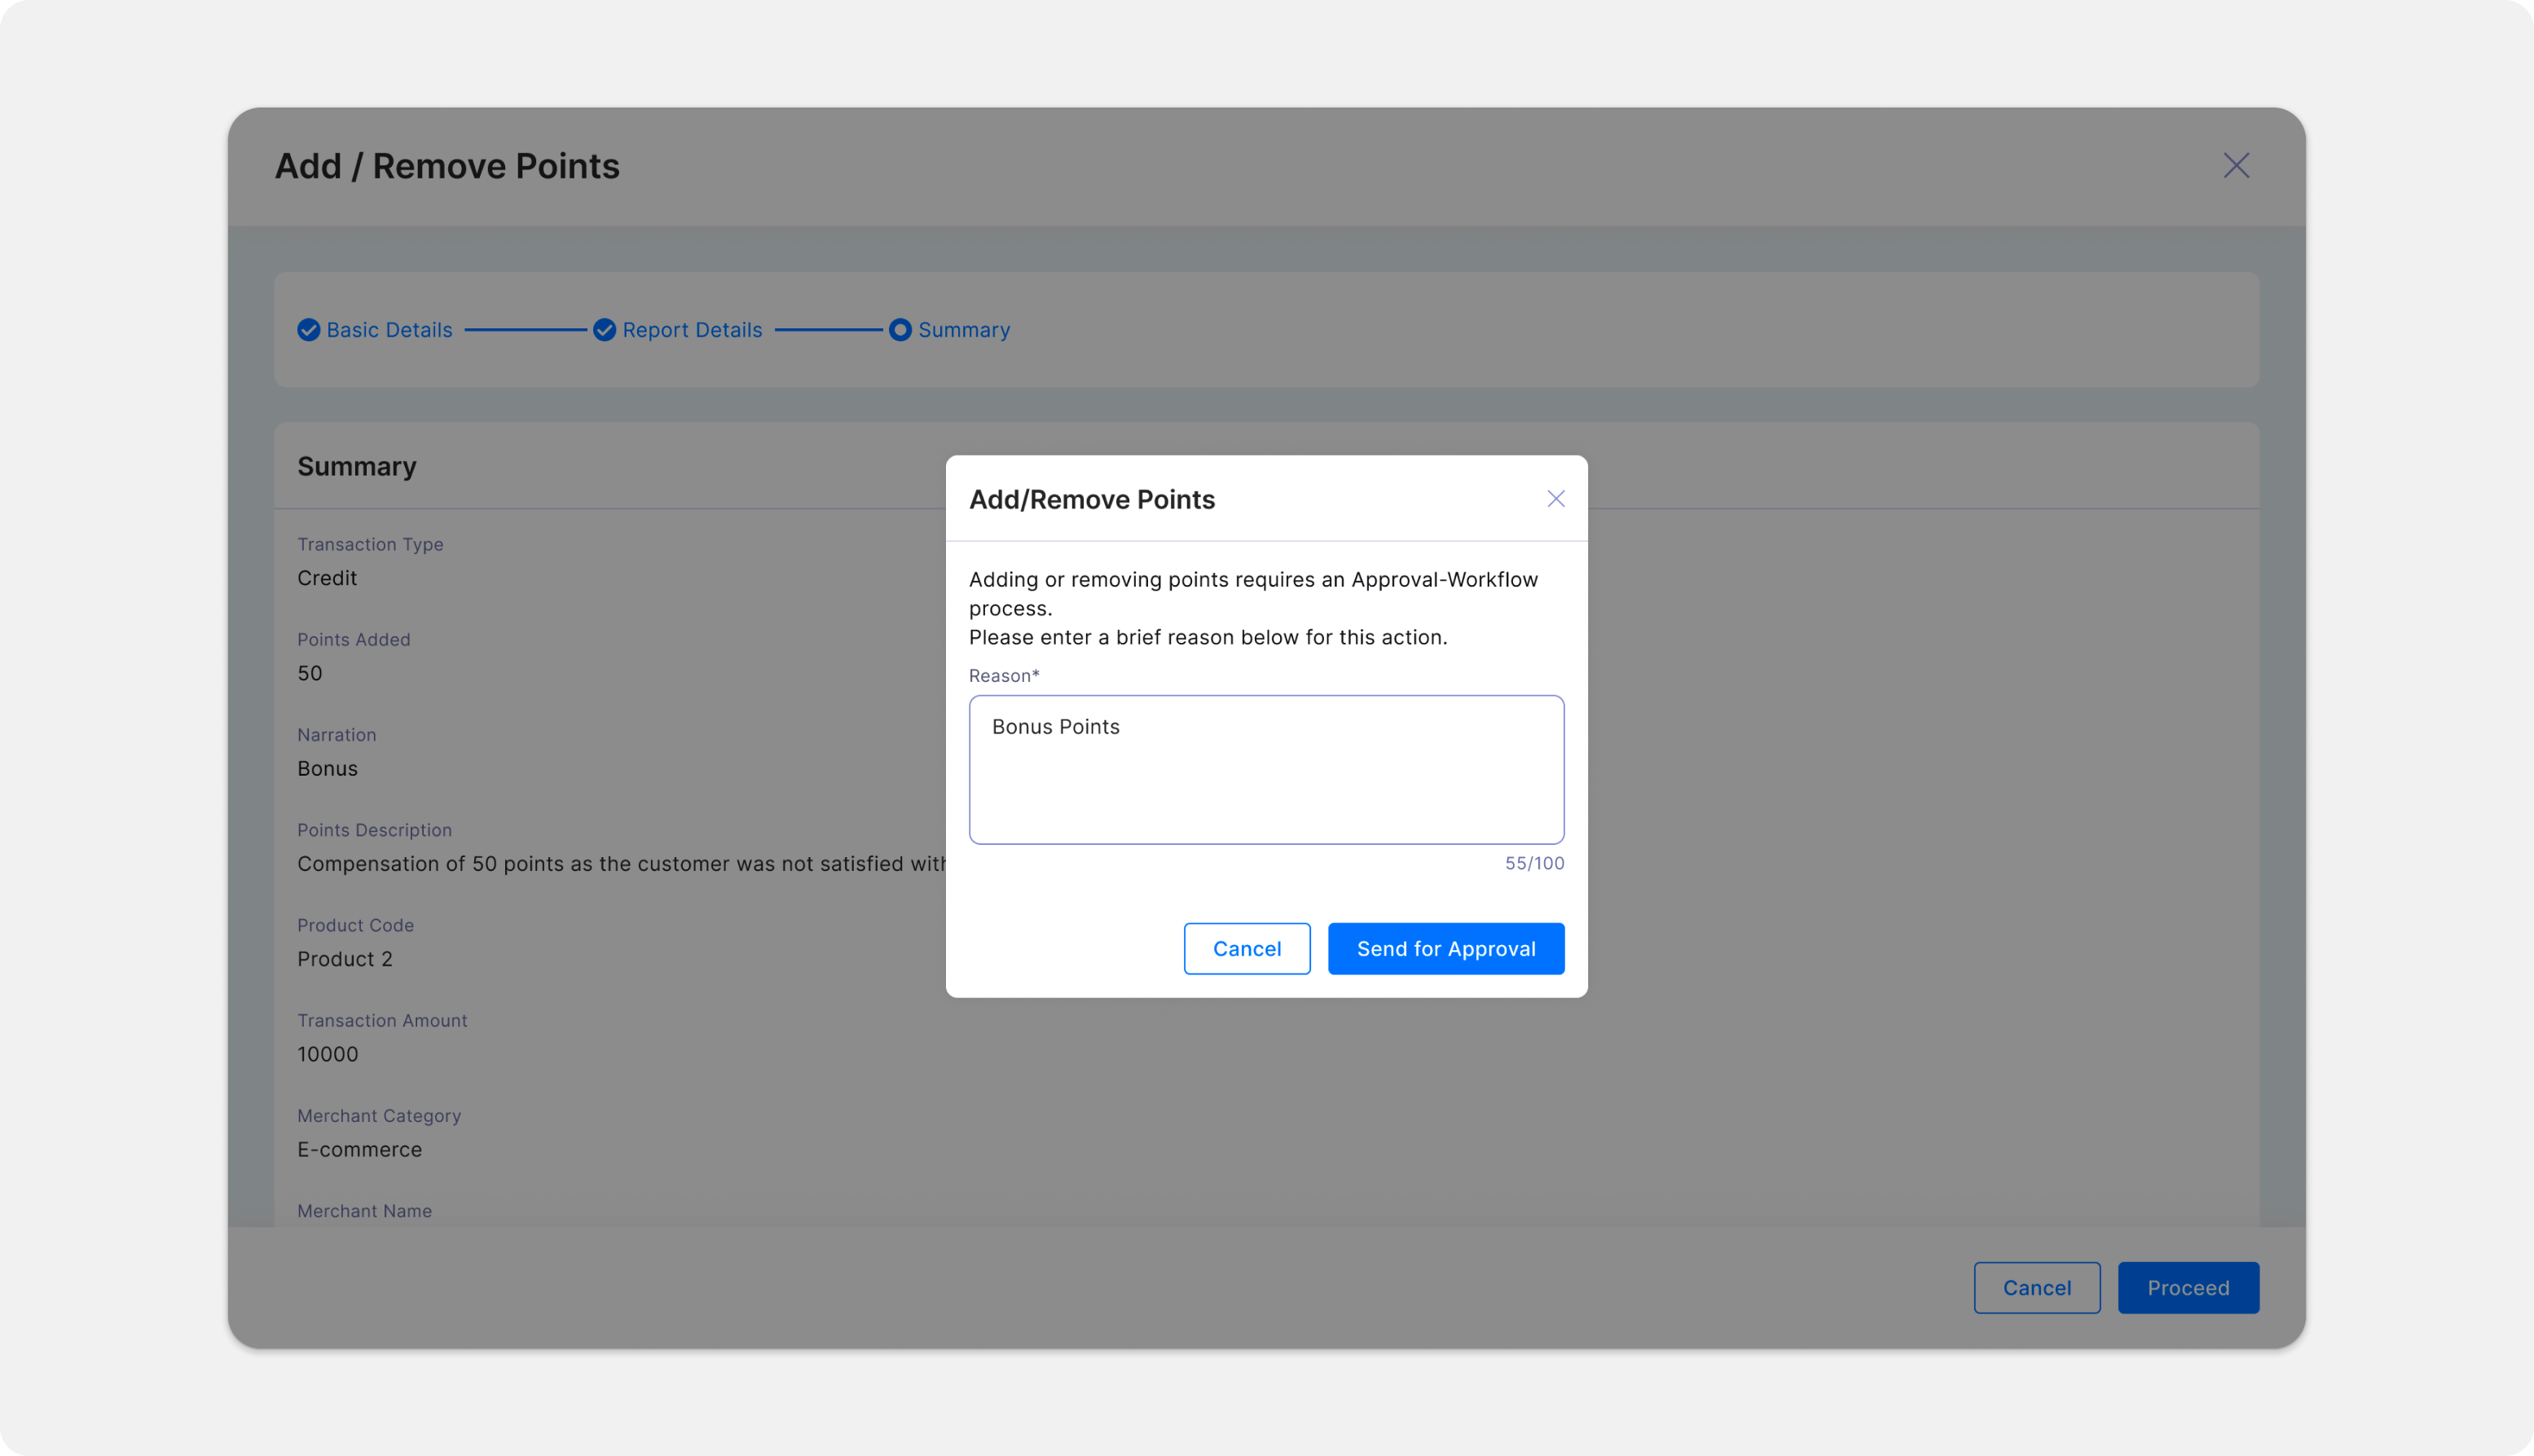This screenshot has width=2534, height=1456.
Task: Click the Reason text area
Action: [x=1266, y=770]
